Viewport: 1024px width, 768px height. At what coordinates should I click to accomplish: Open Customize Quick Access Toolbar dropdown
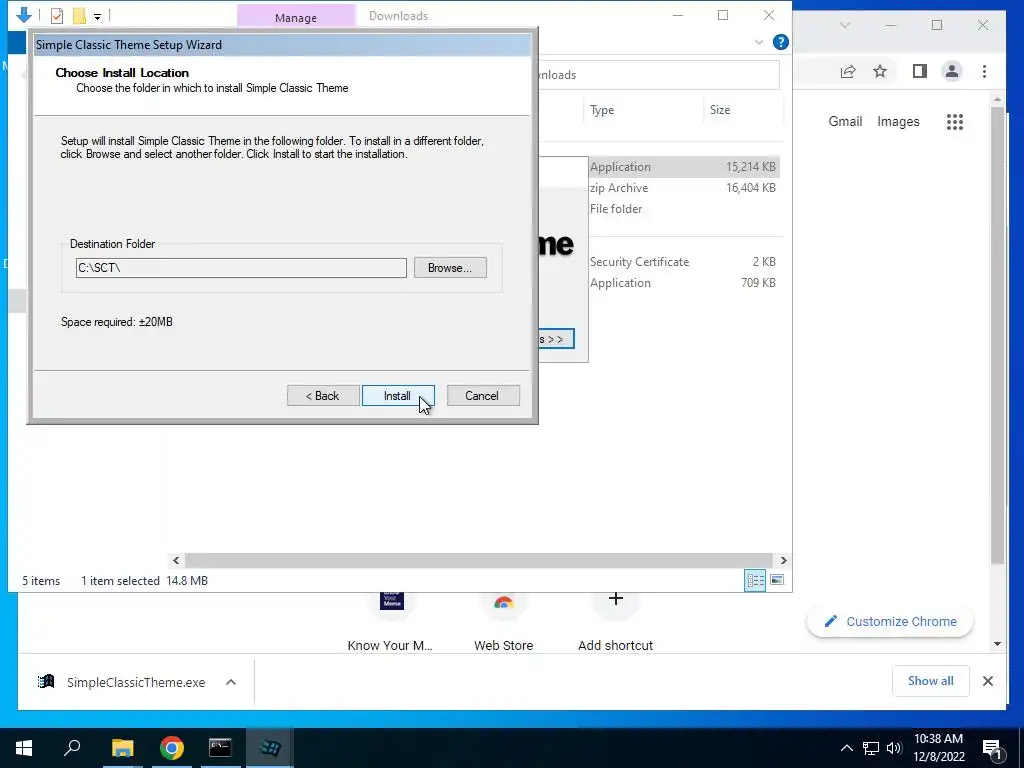click(x=97, y=16)
